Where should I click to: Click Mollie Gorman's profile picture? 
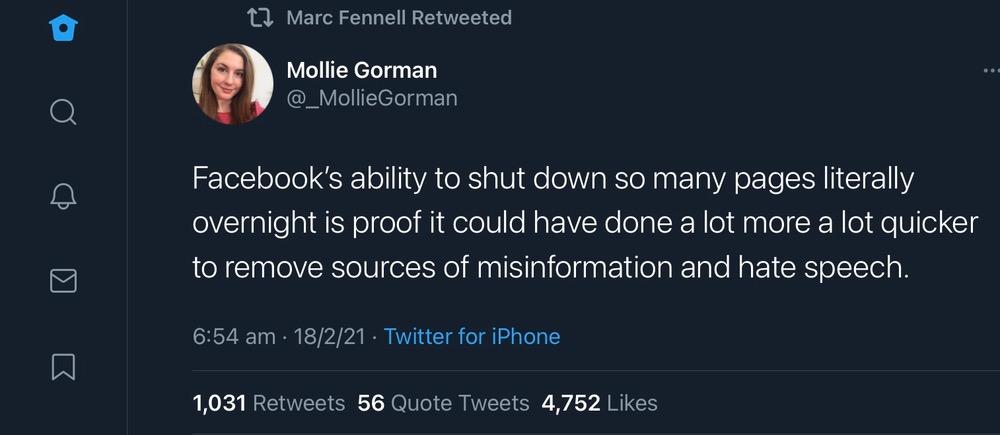232,84
